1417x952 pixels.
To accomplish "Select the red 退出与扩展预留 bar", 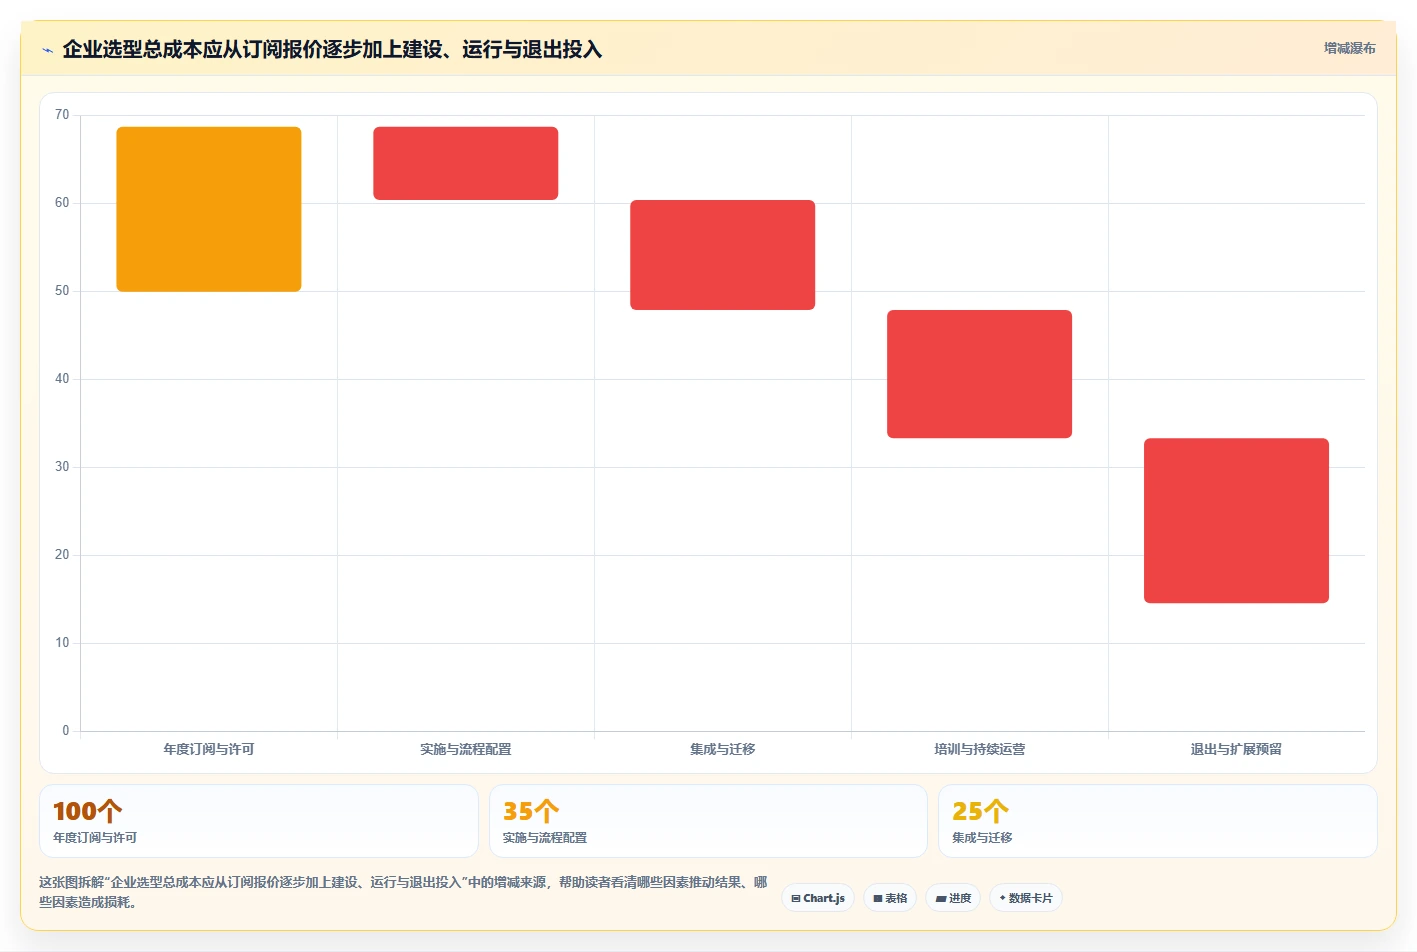I will (x=1237, y=520).
